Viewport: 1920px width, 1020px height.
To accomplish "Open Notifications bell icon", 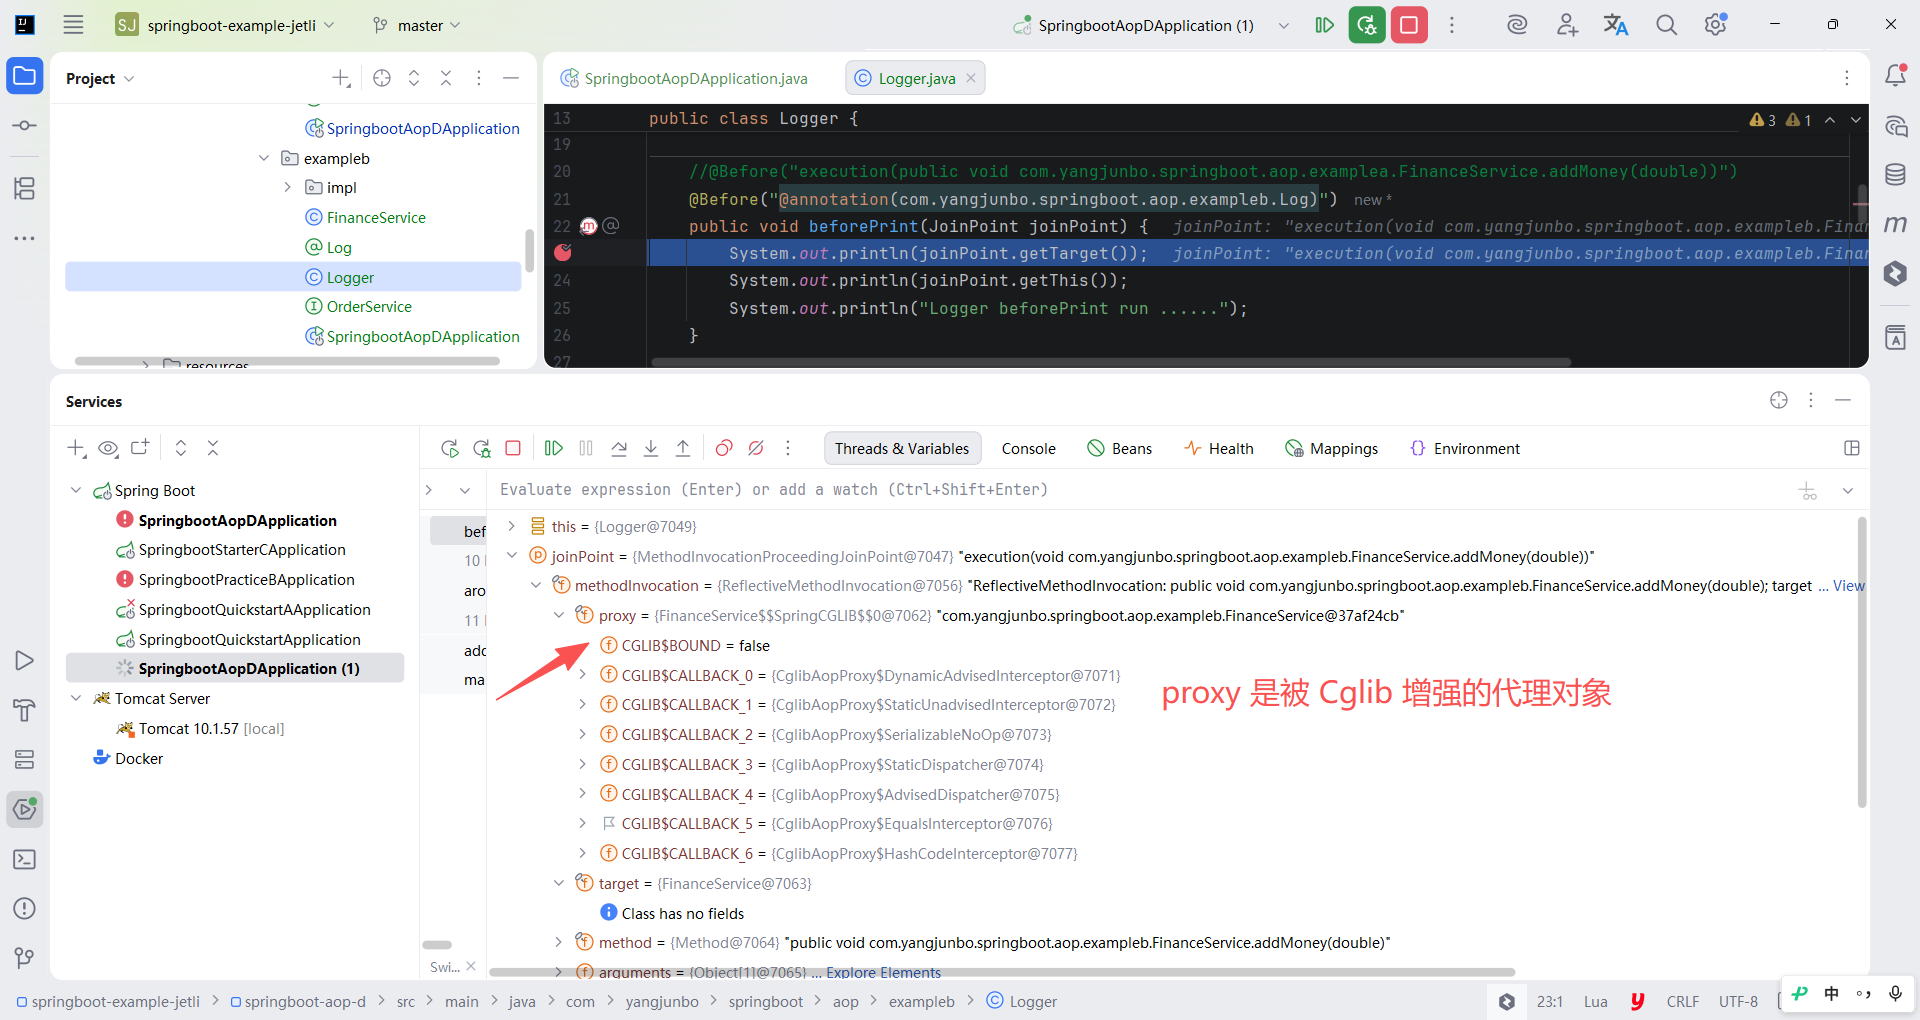I will coord(1895,76).
